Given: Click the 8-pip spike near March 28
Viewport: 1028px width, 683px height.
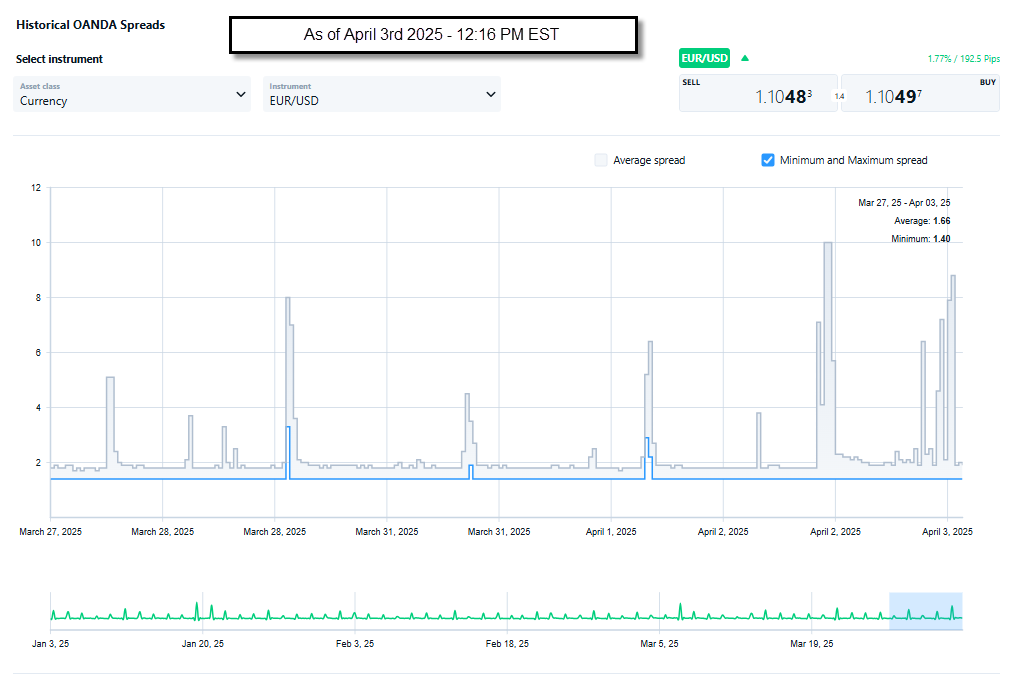Looking at the screenshot, I should pos(288,330).
